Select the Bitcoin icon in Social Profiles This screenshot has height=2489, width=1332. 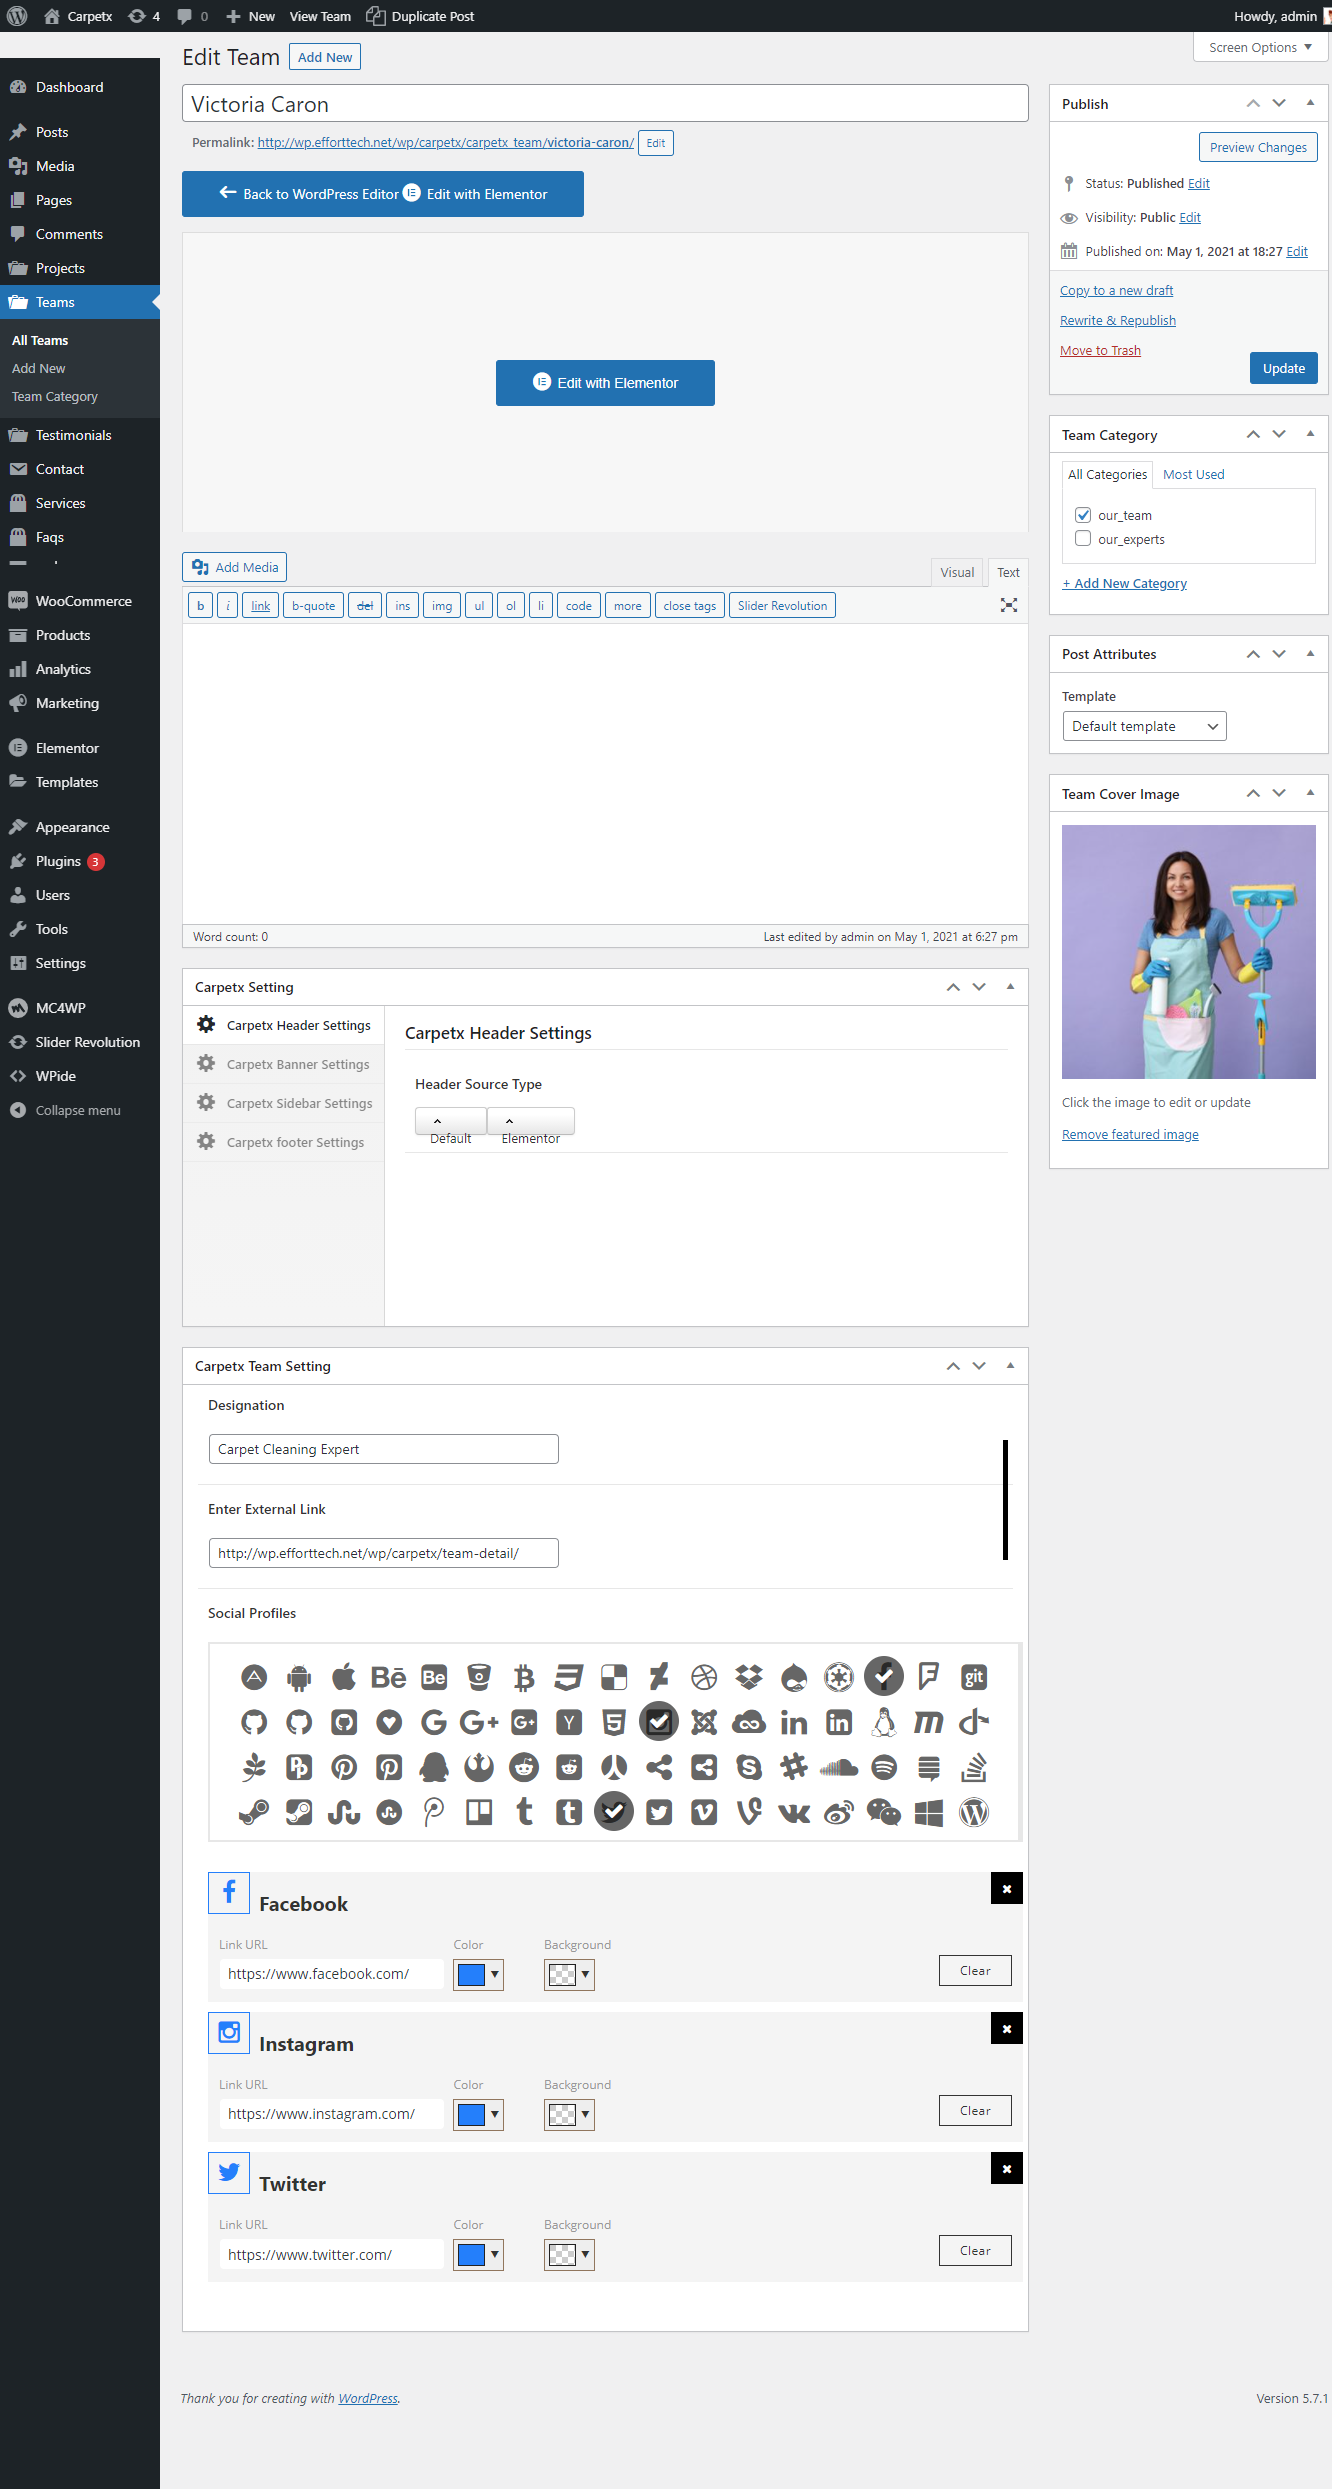pyautogui.click(x=524, y=1677)
